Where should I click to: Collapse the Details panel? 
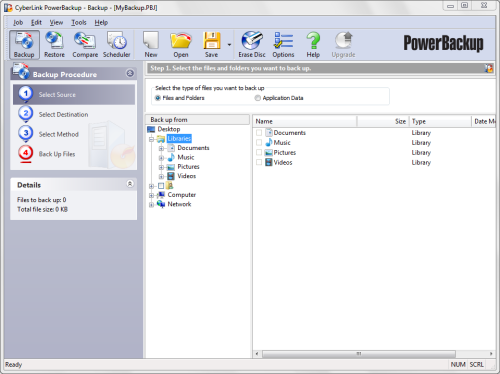[x=130, y=184]
